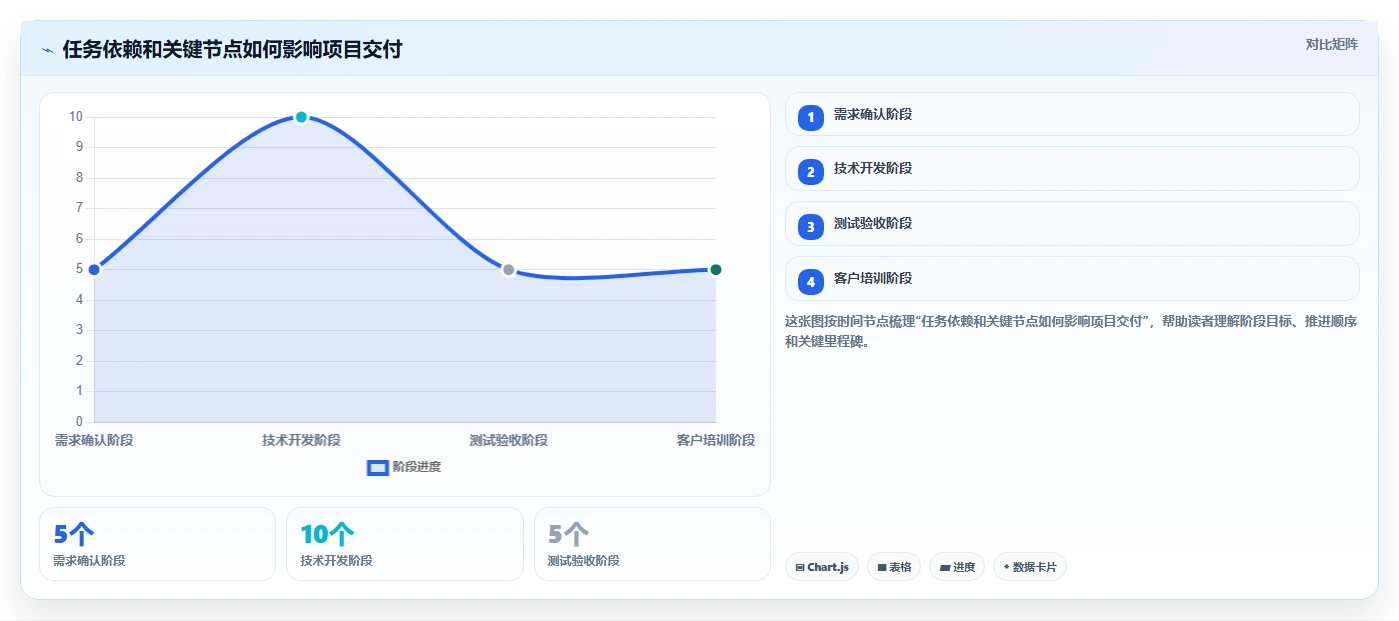Click the 对比矩阵 label in header
Screen dimensions: 1399x621
point(1331,44)
